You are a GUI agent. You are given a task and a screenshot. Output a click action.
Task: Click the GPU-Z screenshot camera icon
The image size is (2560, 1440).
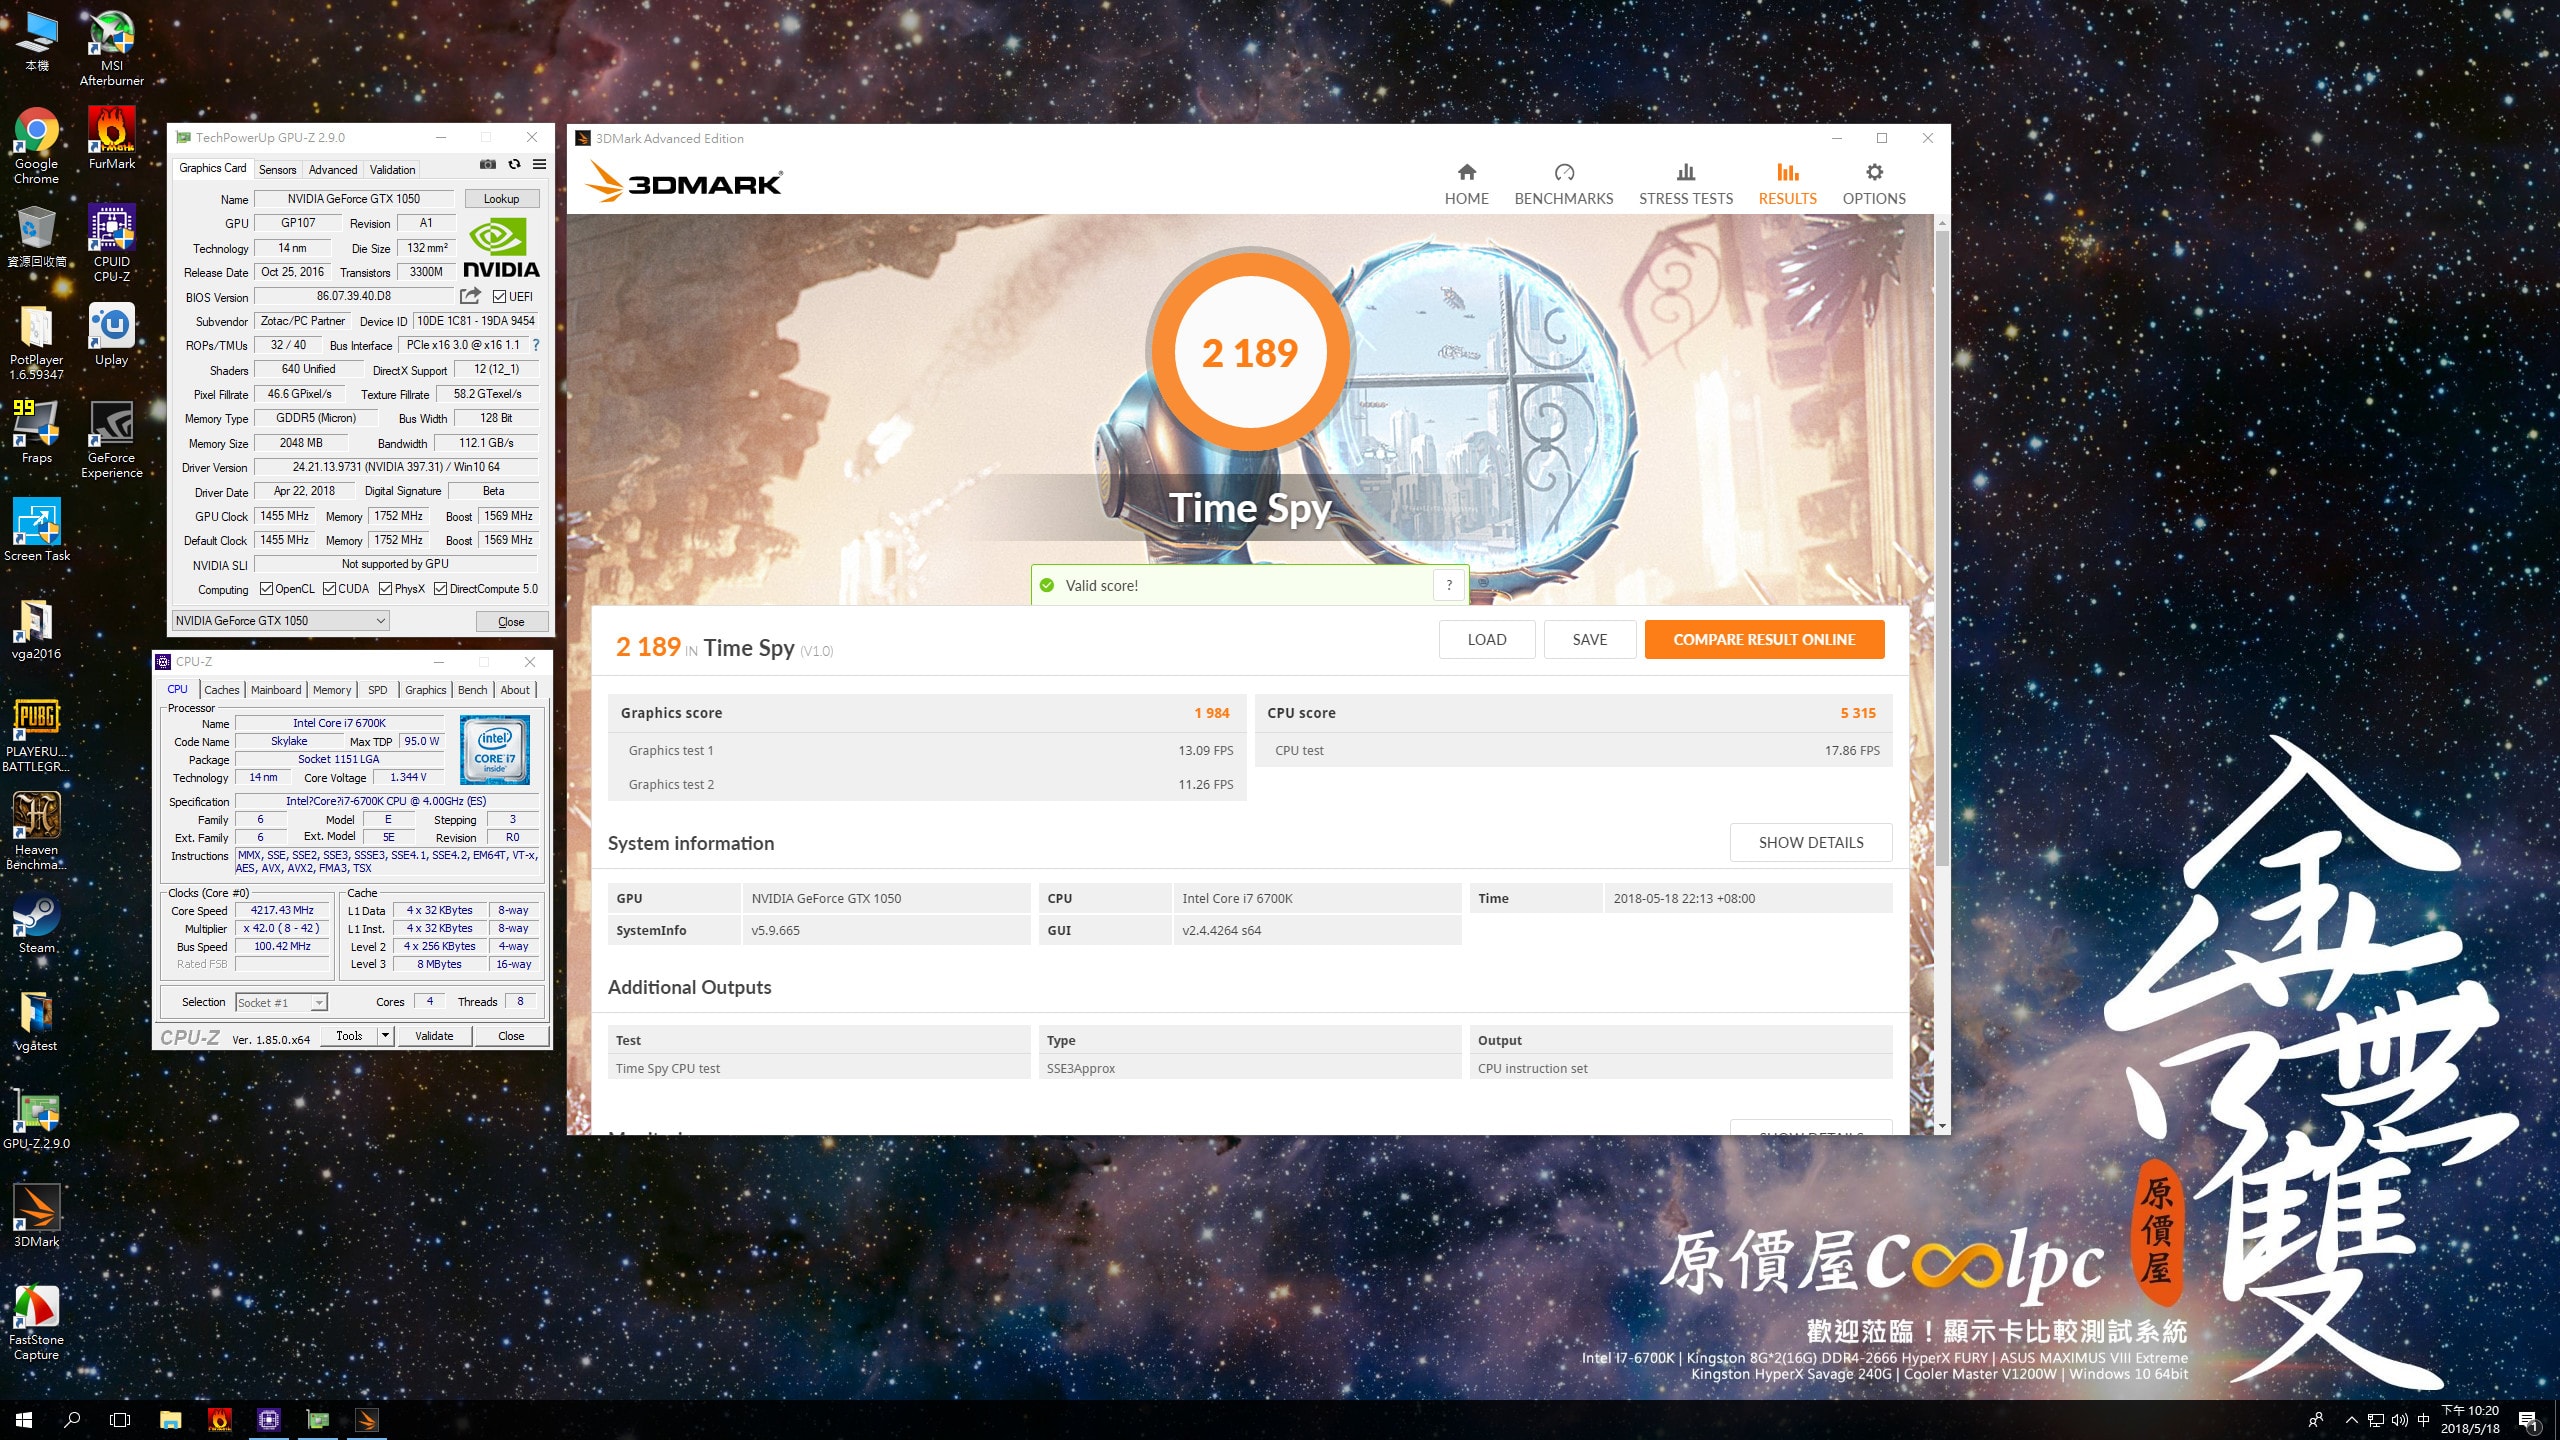tap(487, 165)
